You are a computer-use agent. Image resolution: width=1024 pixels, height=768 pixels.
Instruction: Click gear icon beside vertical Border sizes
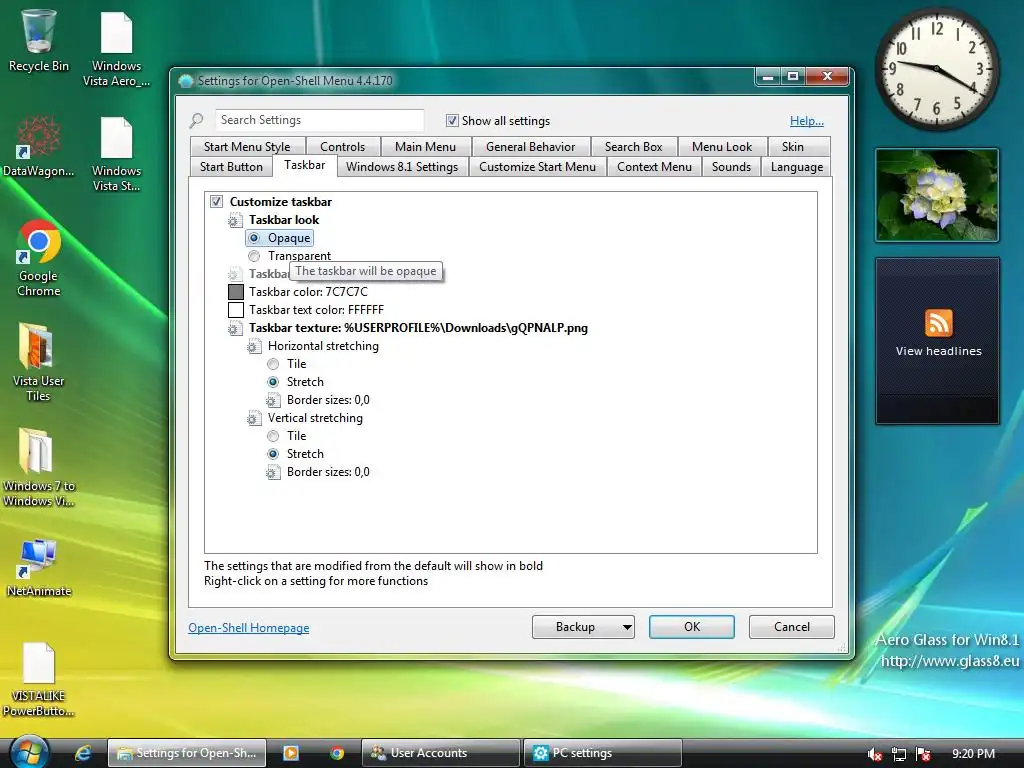coord(273,472)
